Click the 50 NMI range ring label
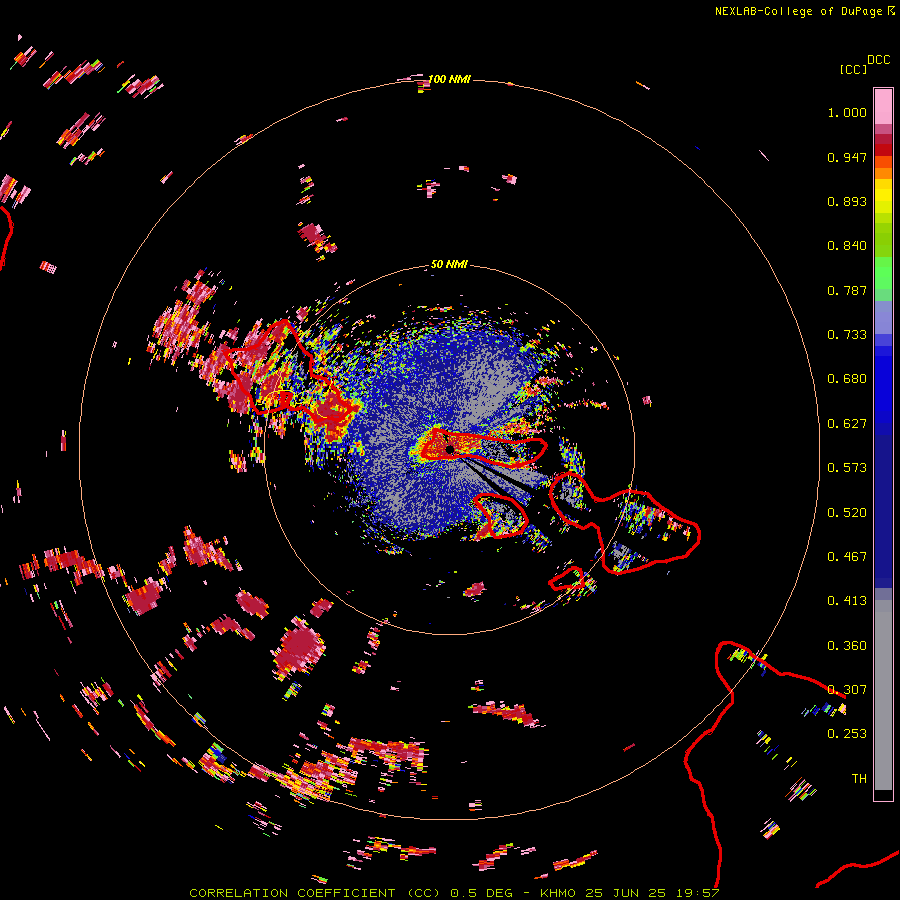Viewport: 900px width, 900px height. pos(449,264)
